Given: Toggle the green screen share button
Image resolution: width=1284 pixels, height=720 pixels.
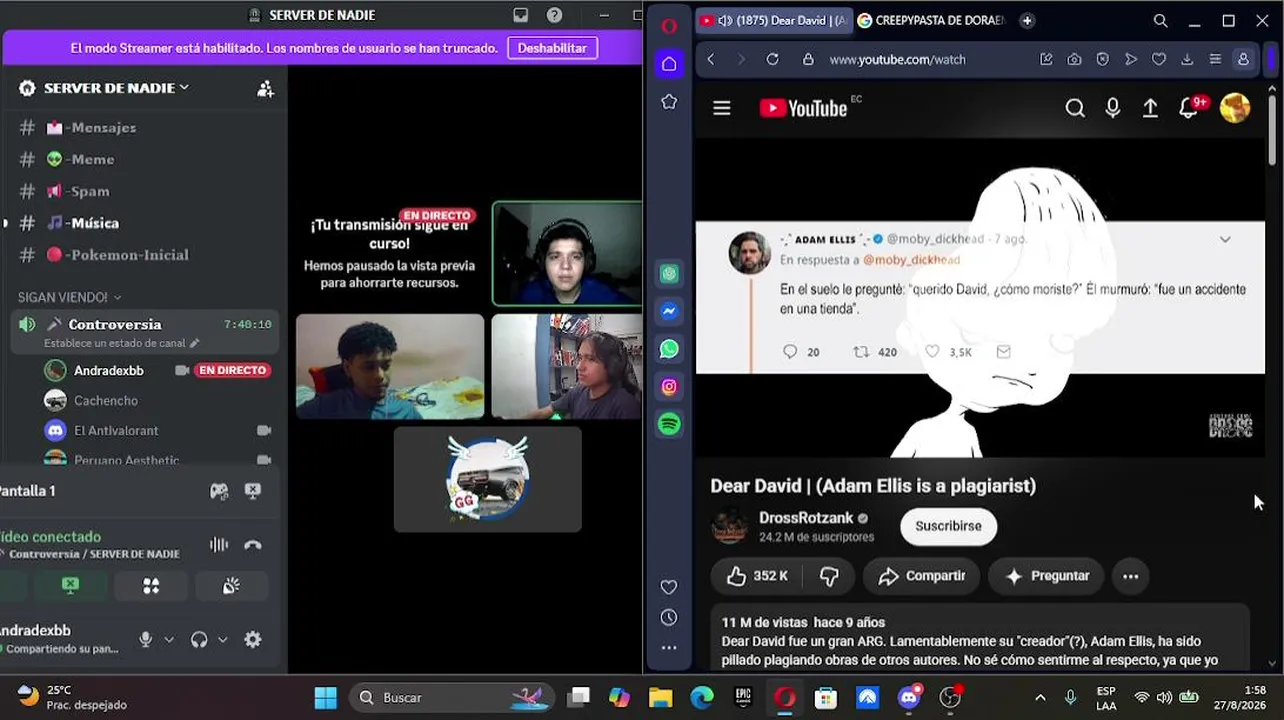Looking at the screenshot, I should tap(70, 586).
